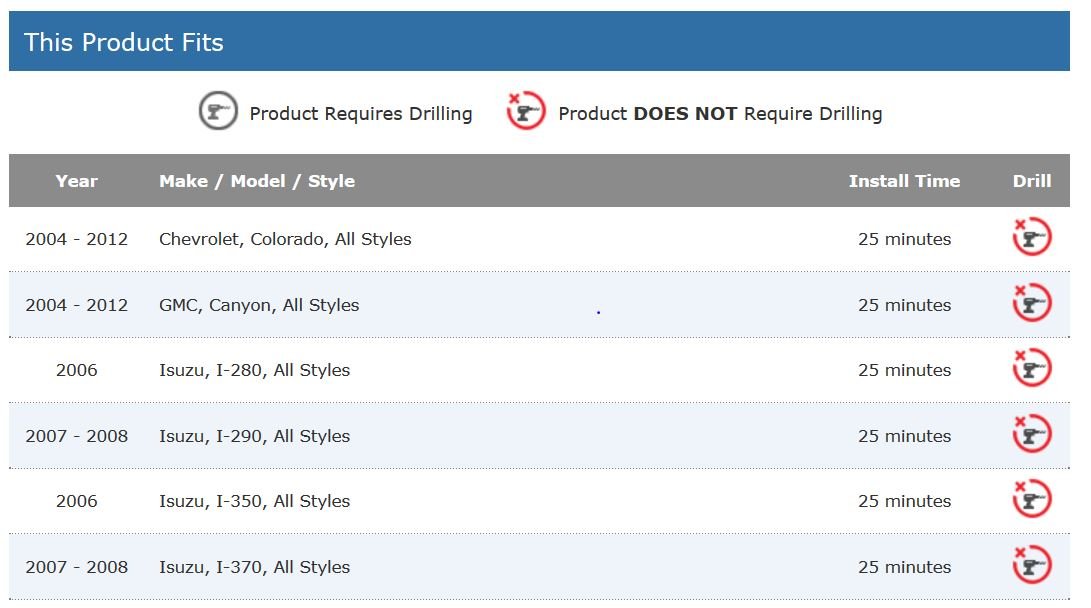This screenshot has height=608, width=1091.
Task: Click the This Product Fits heading
Action: pyautogui.click(x=124, y=42)
